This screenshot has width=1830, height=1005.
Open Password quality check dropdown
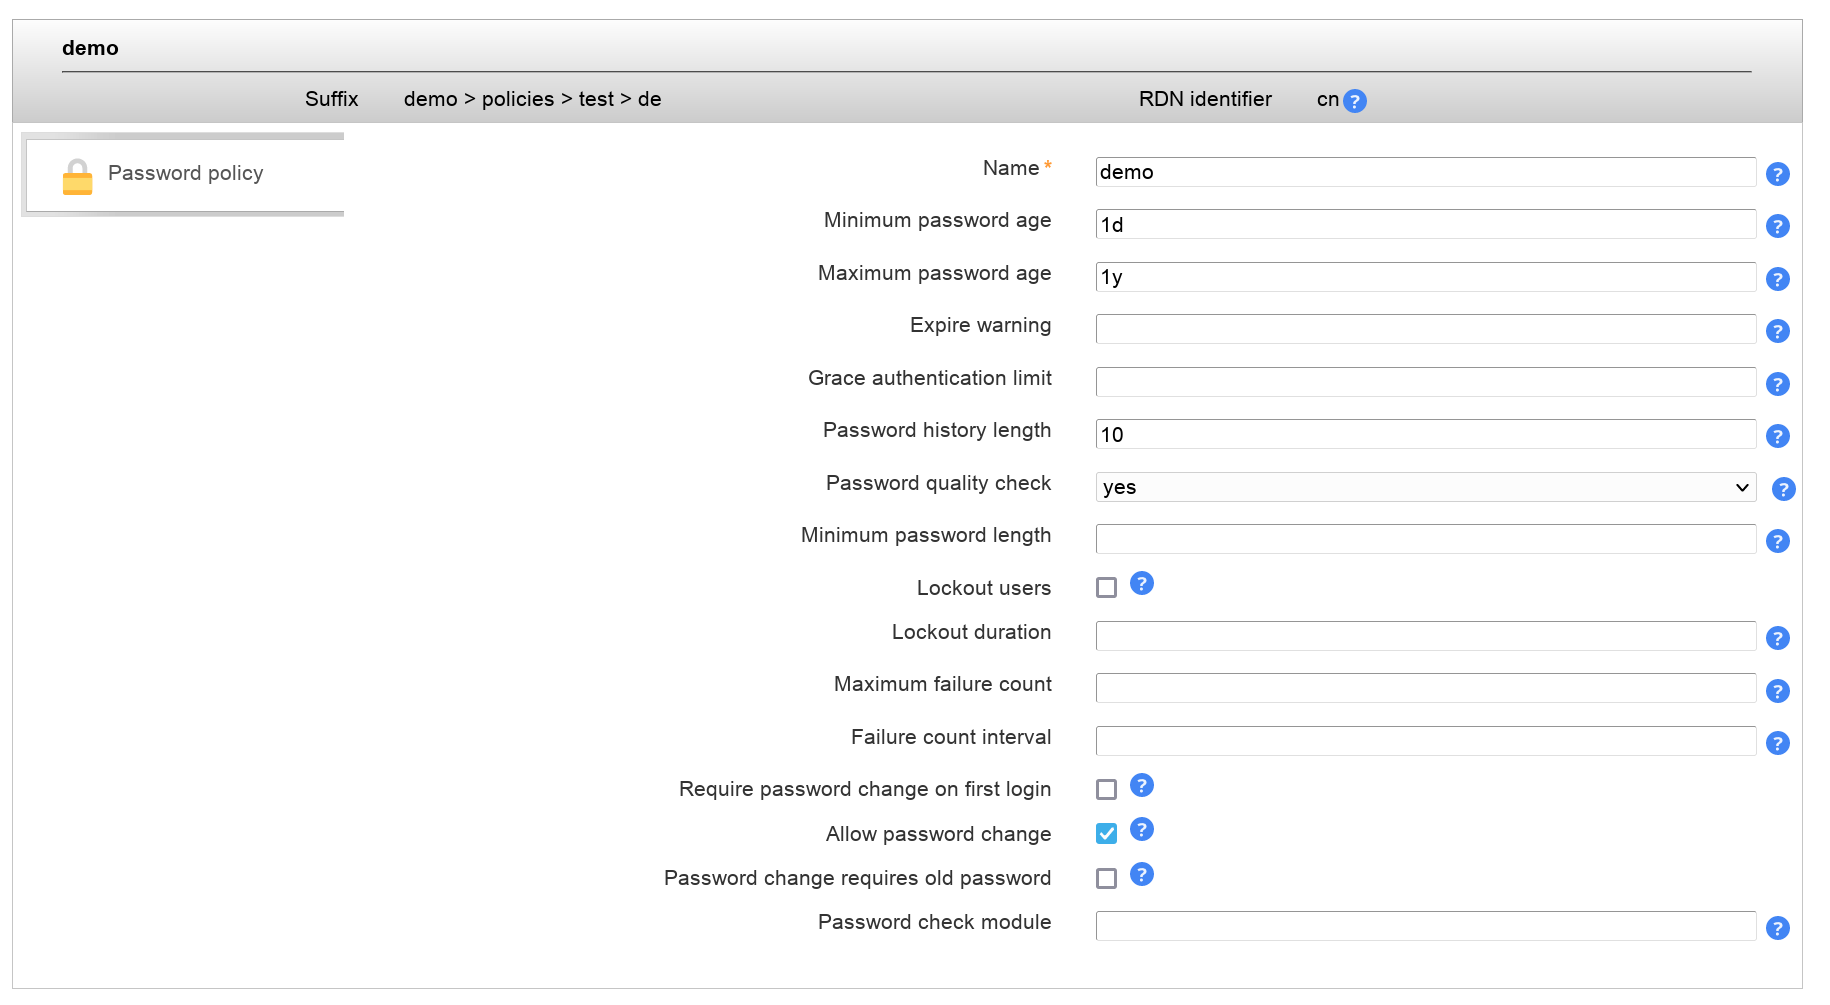1425,487
